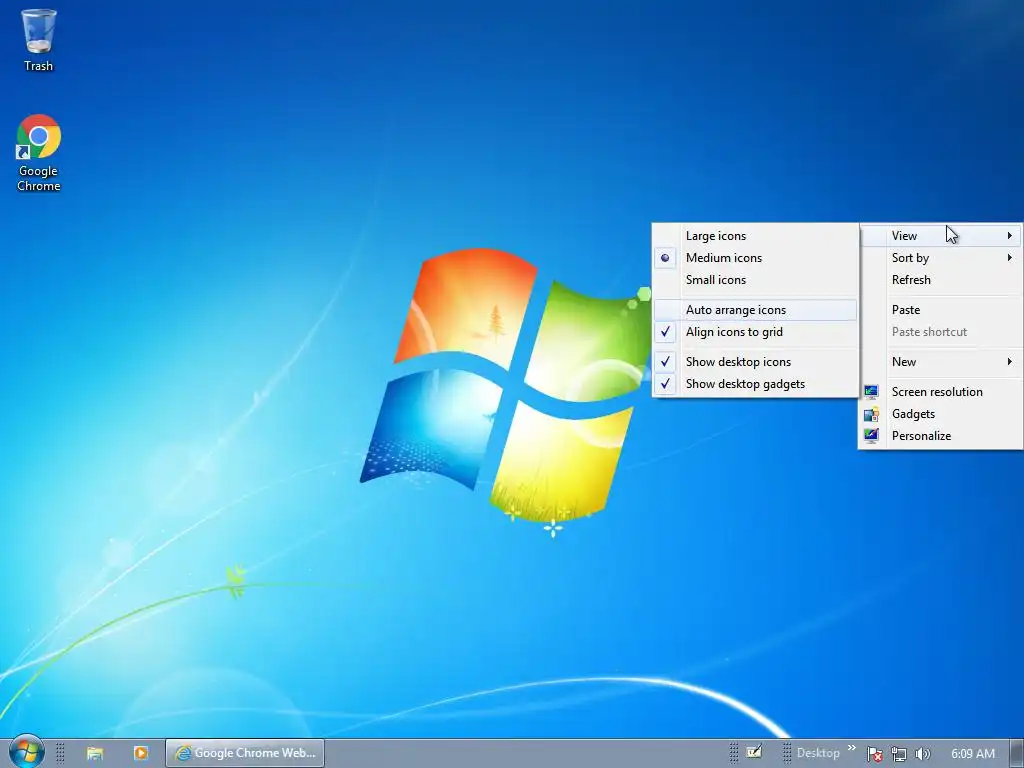Launch Windows Media Player from the taskbar
This screenshot has width=1024, height=768.
140,753
